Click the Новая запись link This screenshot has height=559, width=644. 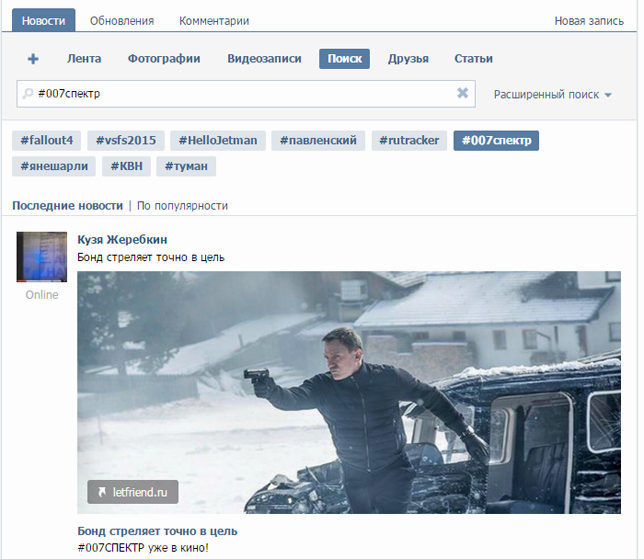589,21
